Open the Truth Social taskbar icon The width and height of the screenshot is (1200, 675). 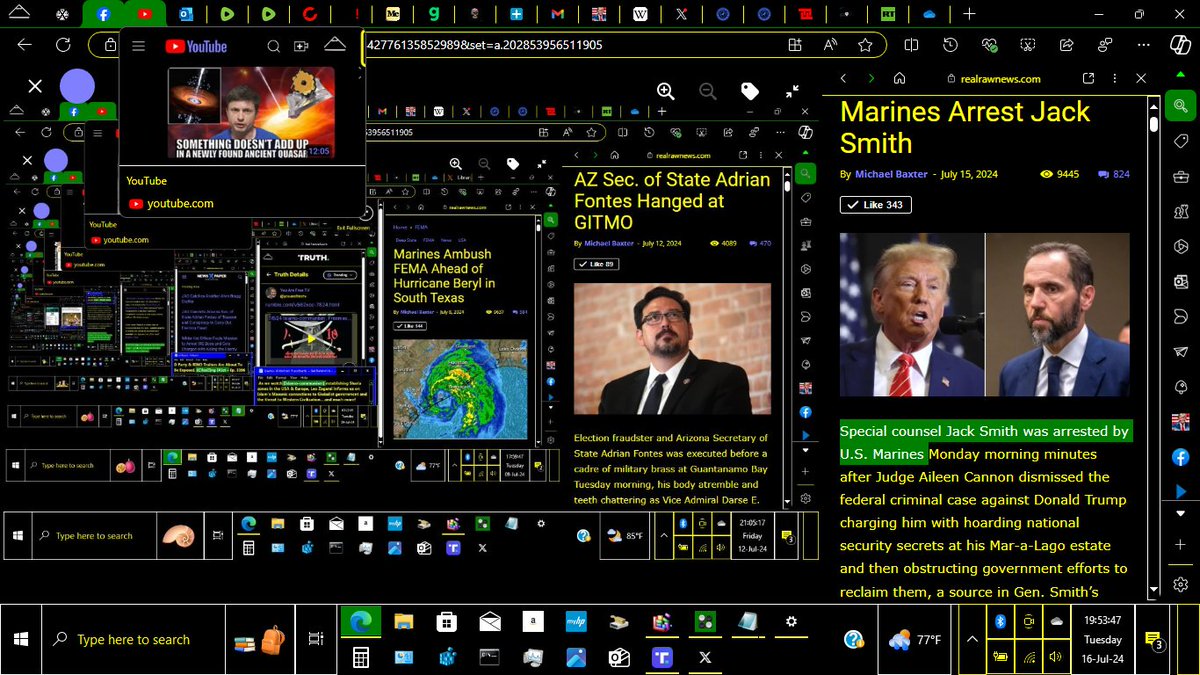661,657
